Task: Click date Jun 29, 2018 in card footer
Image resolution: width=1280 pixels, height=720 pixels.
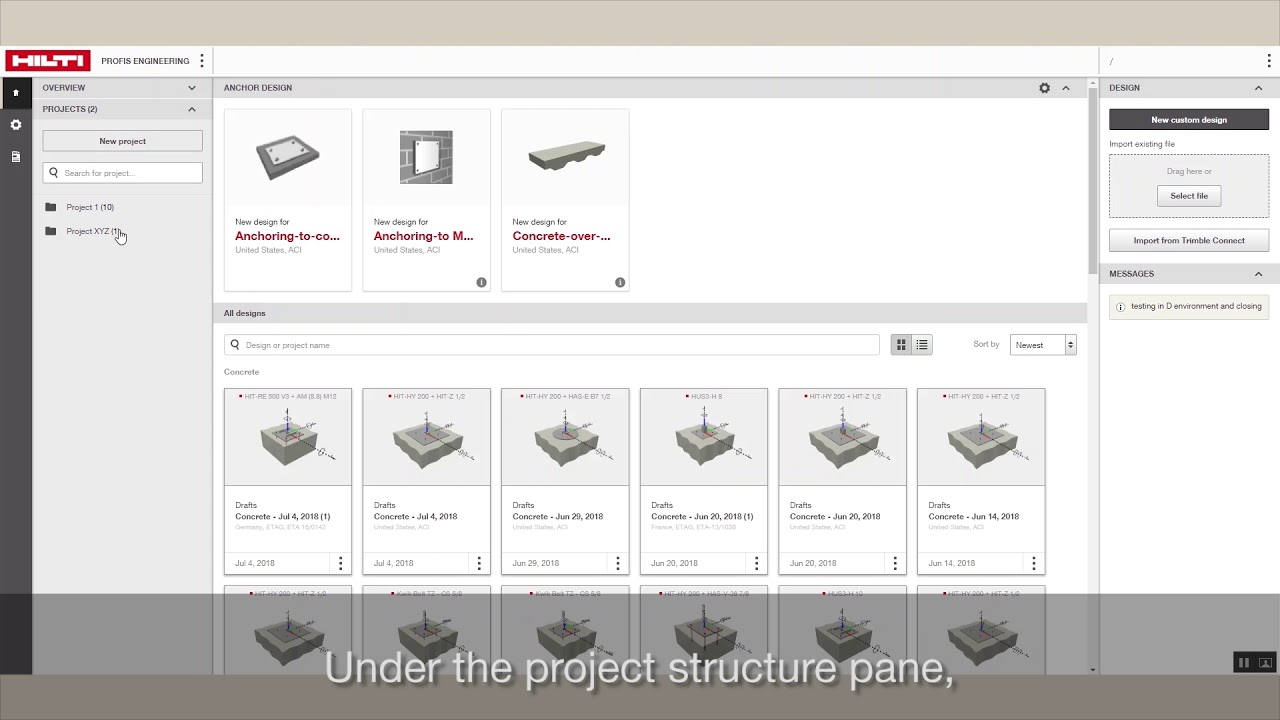Action: pos(536,563)
